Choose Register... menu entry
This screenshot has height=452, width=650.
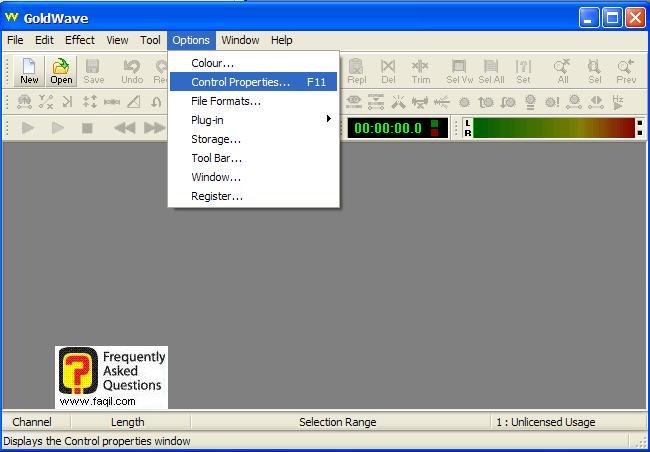(x=253, y=196)
